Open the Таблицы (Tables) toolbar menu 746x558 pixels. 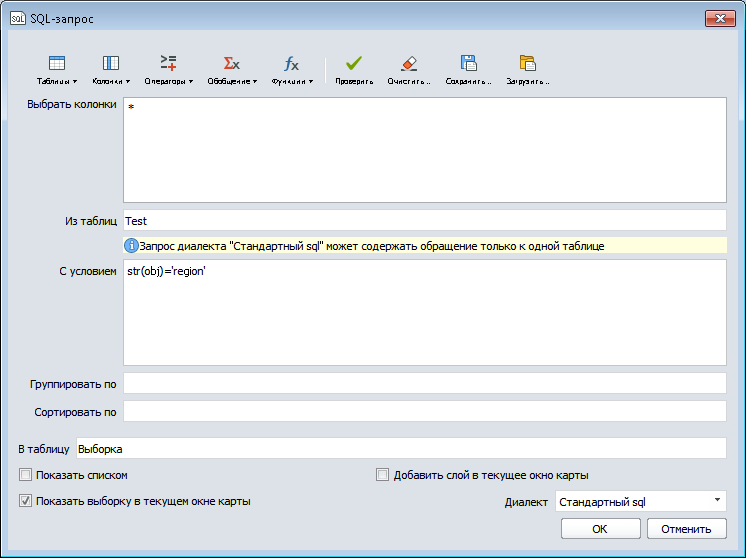(x=57, y=69)
